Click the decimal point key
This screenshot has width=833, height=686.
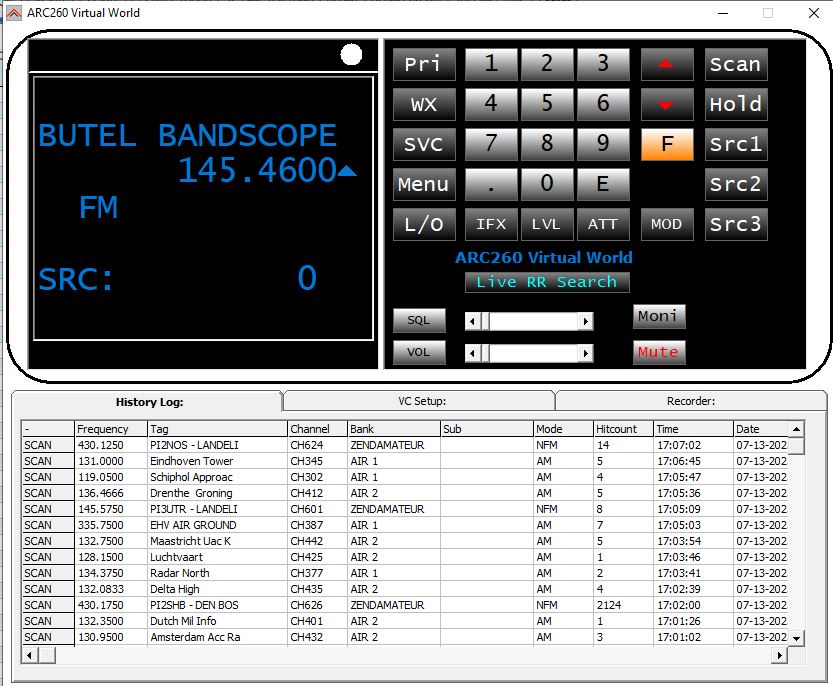(491, 184)
